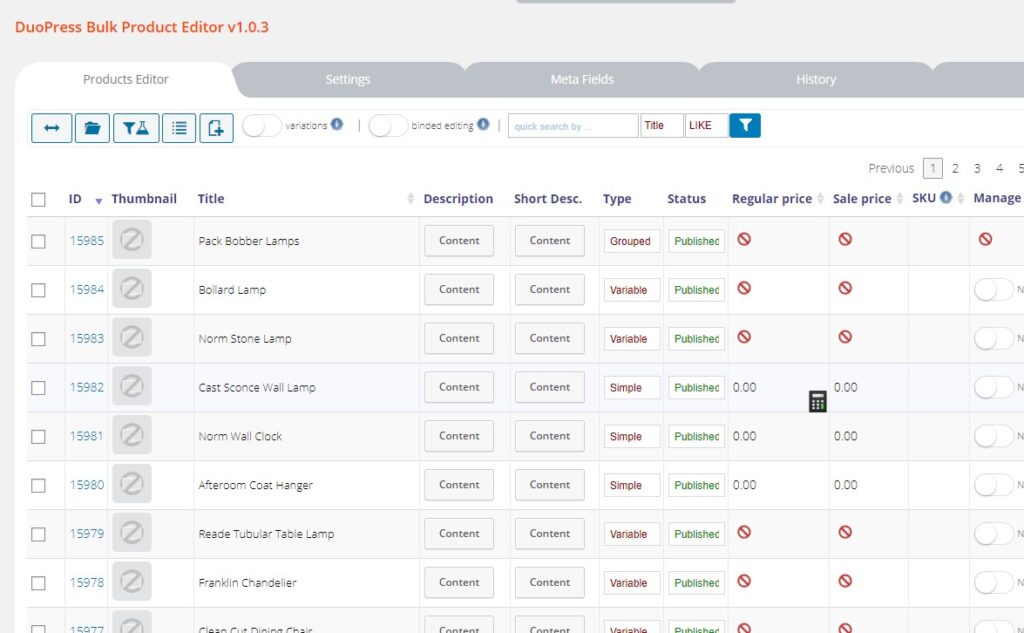Toggle the variations switch
This screenshot has height=633, width=1024.
261,125
